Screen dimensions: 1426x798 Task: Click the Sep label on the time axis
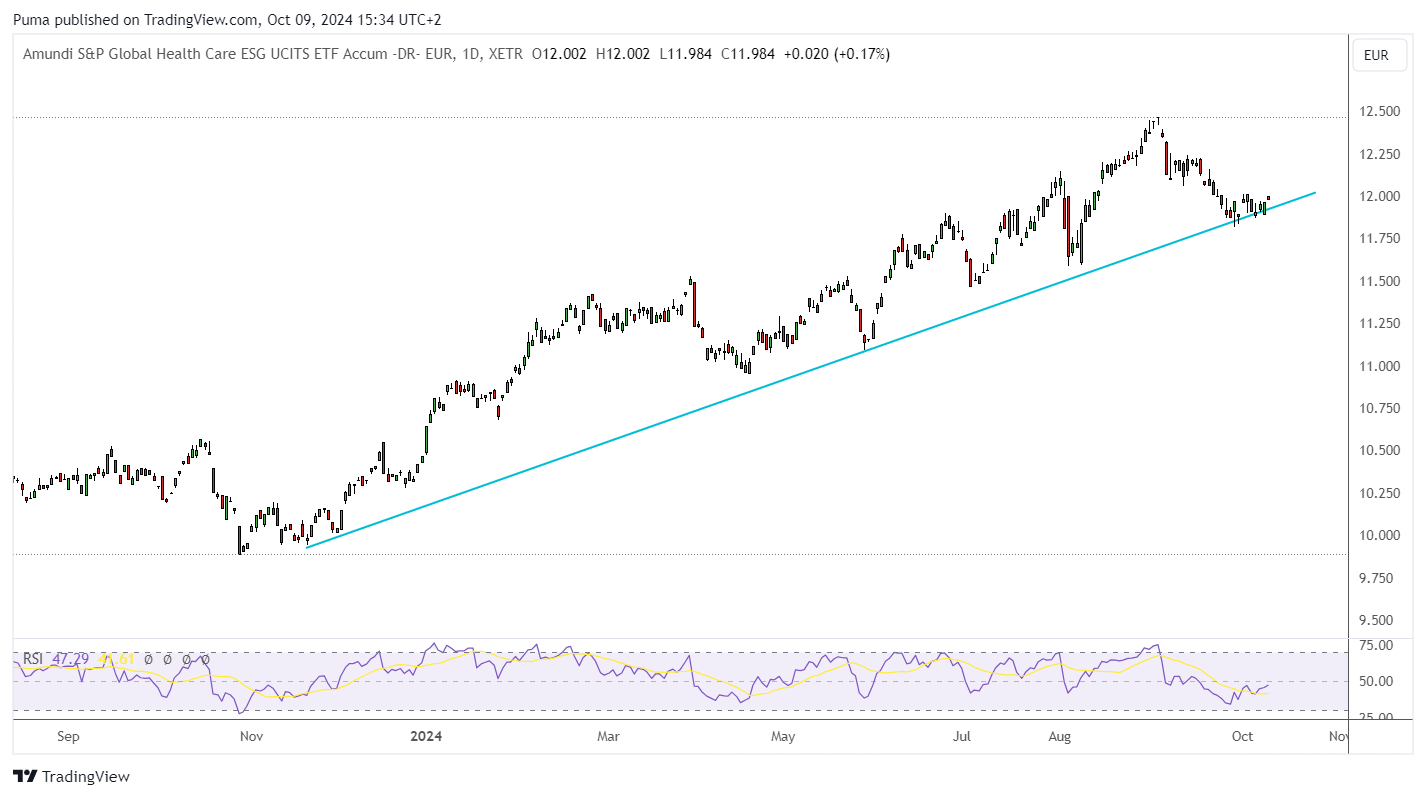click(68, 737)
